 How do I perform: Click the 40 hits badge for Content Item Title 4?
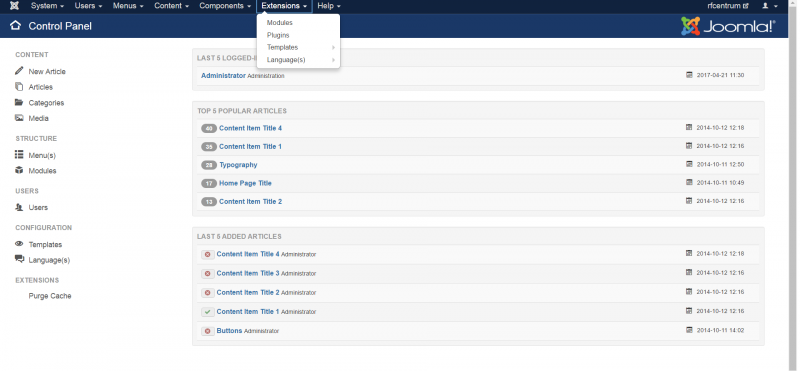point(209,129)
